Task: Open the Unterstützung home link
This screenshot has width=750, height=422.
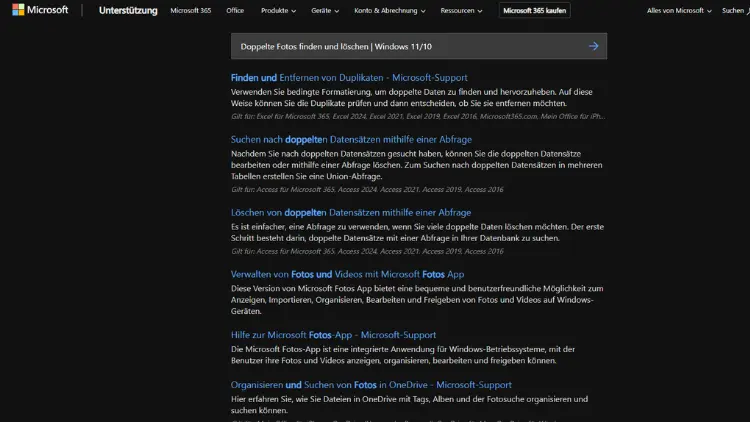Action: click(x=128, y=11)
